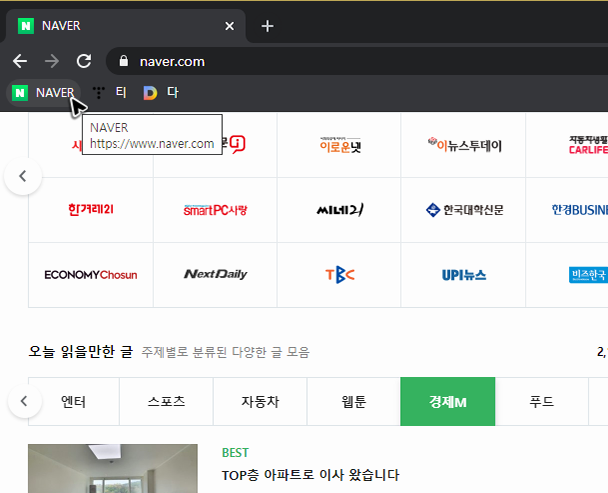
Task: Open the 한경BUSINESS publisher logo
Action: pyautogui.click(x=579, y=210)
